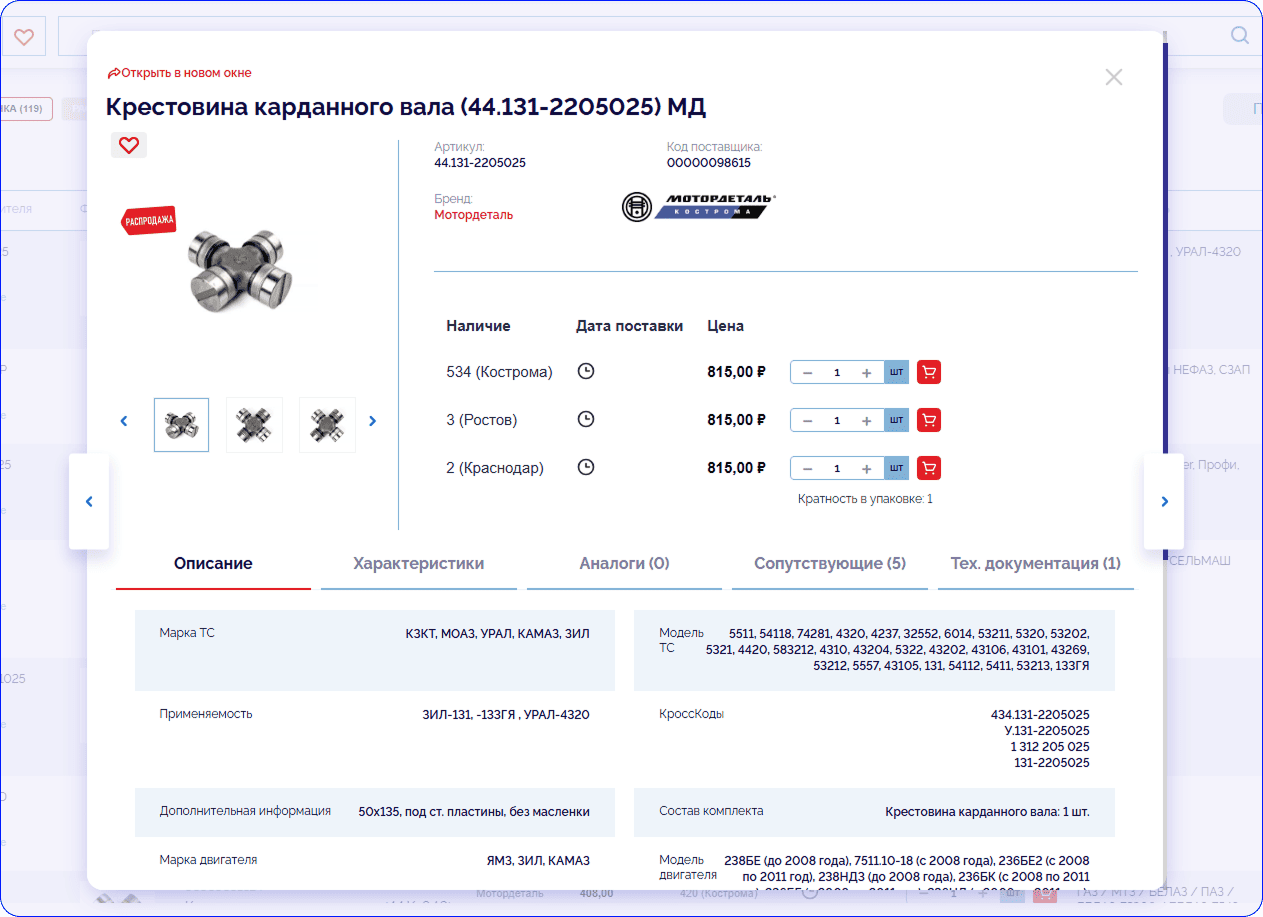
Task: Open wishlist heart icon in page header
Action: click(x=24, y=37)
